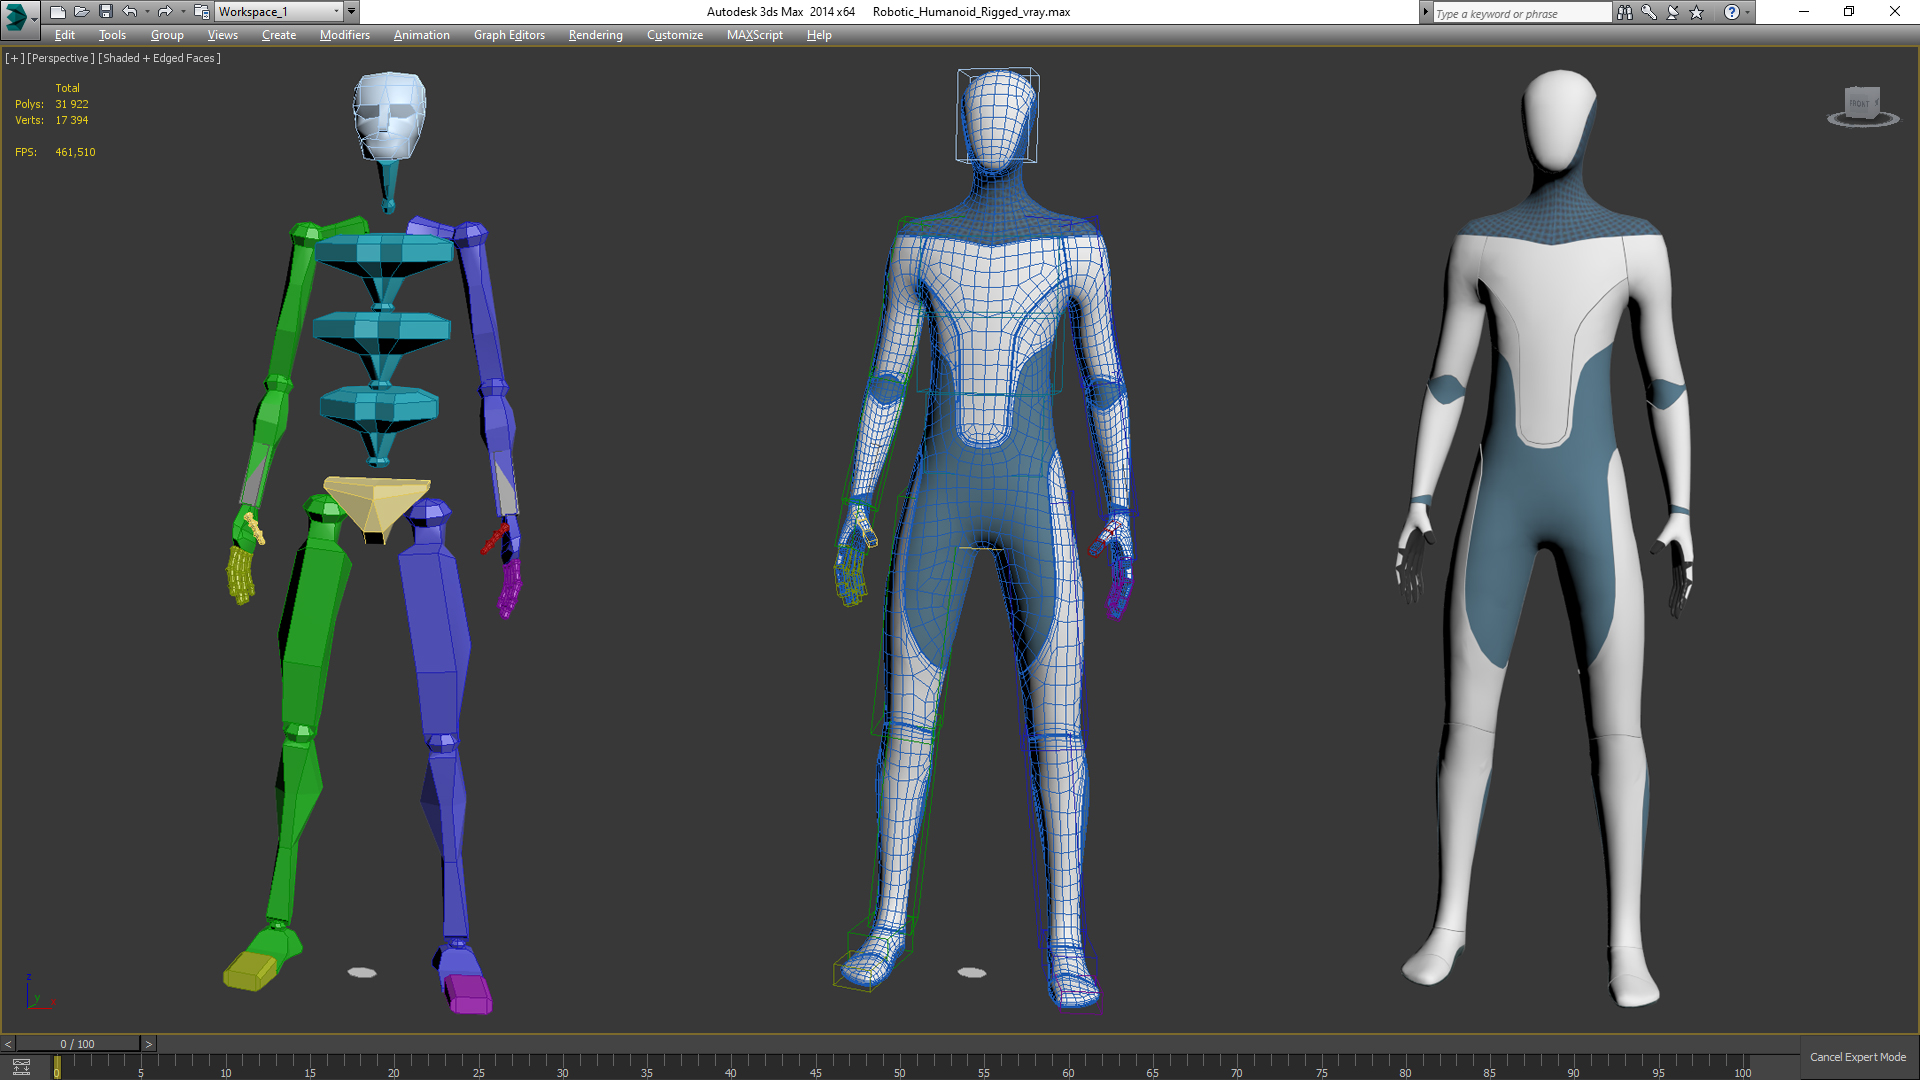This screenshot has width=1920, height=1080.
Task: Click the Open File folder icon
Action: tap(81, 12)
